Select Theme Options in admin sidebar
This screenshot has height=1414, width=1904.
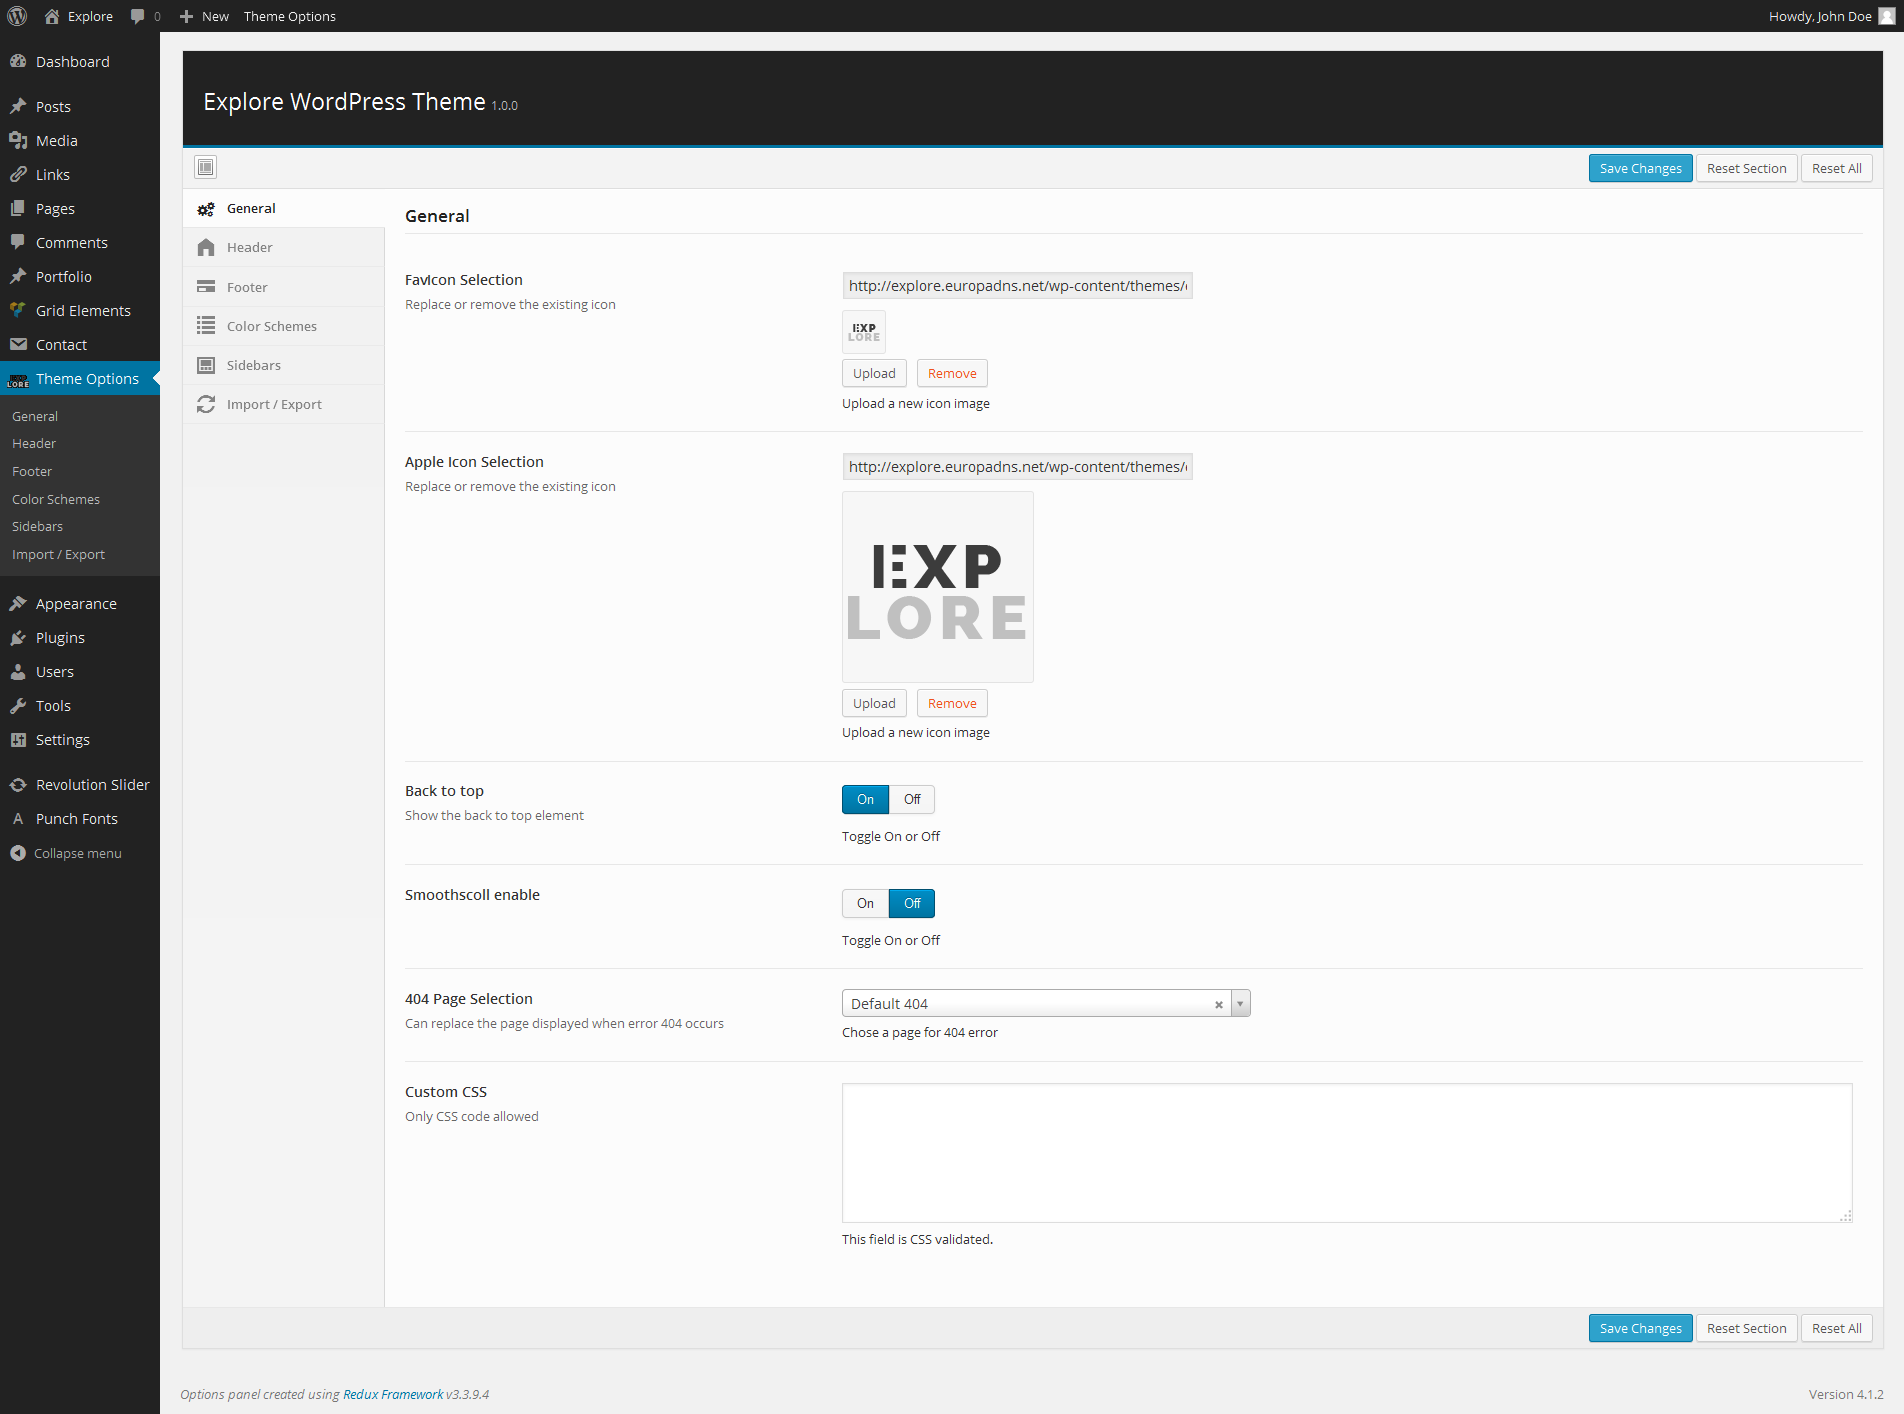pyautogui.click(x=80, y=378)
